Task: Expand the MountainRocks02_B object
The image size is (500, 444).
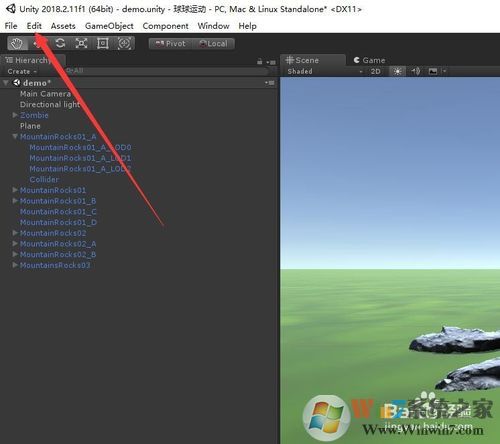Action: (x=15, y=254)
